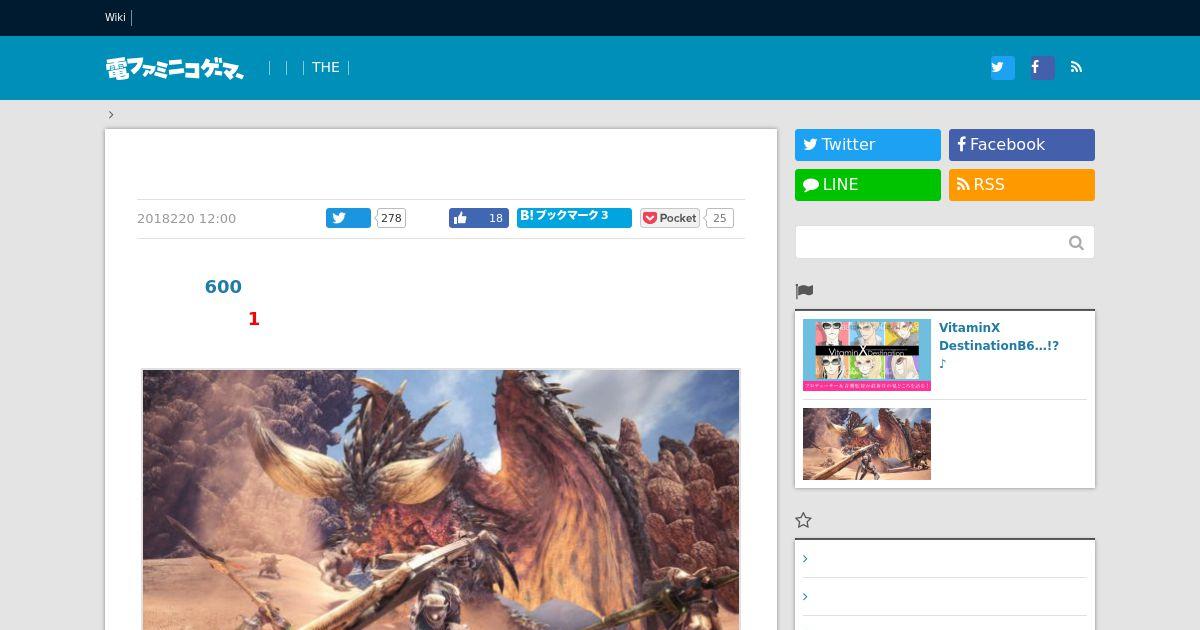Add a Hatena bookmark (B! ブックマーク)
Viewport: 1200px width, 630px height.
[574, 218]
